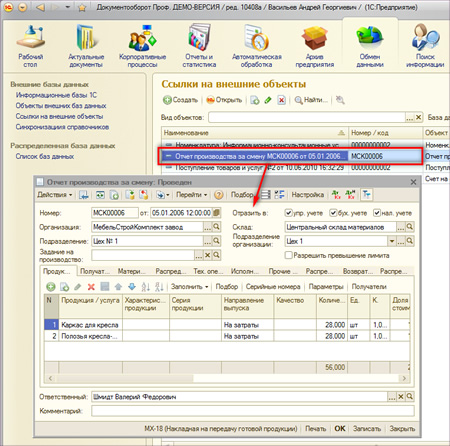Click the back navigation arrow in title bar
This screenshot has width=450, height=446.
click(x=40, y=7)
